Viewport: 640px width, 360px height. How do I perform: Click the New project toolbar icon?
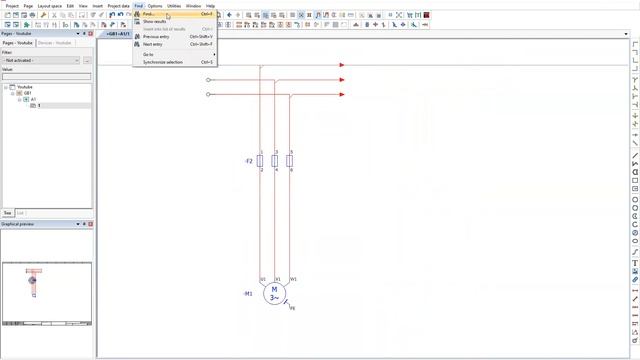coord(7,15)
